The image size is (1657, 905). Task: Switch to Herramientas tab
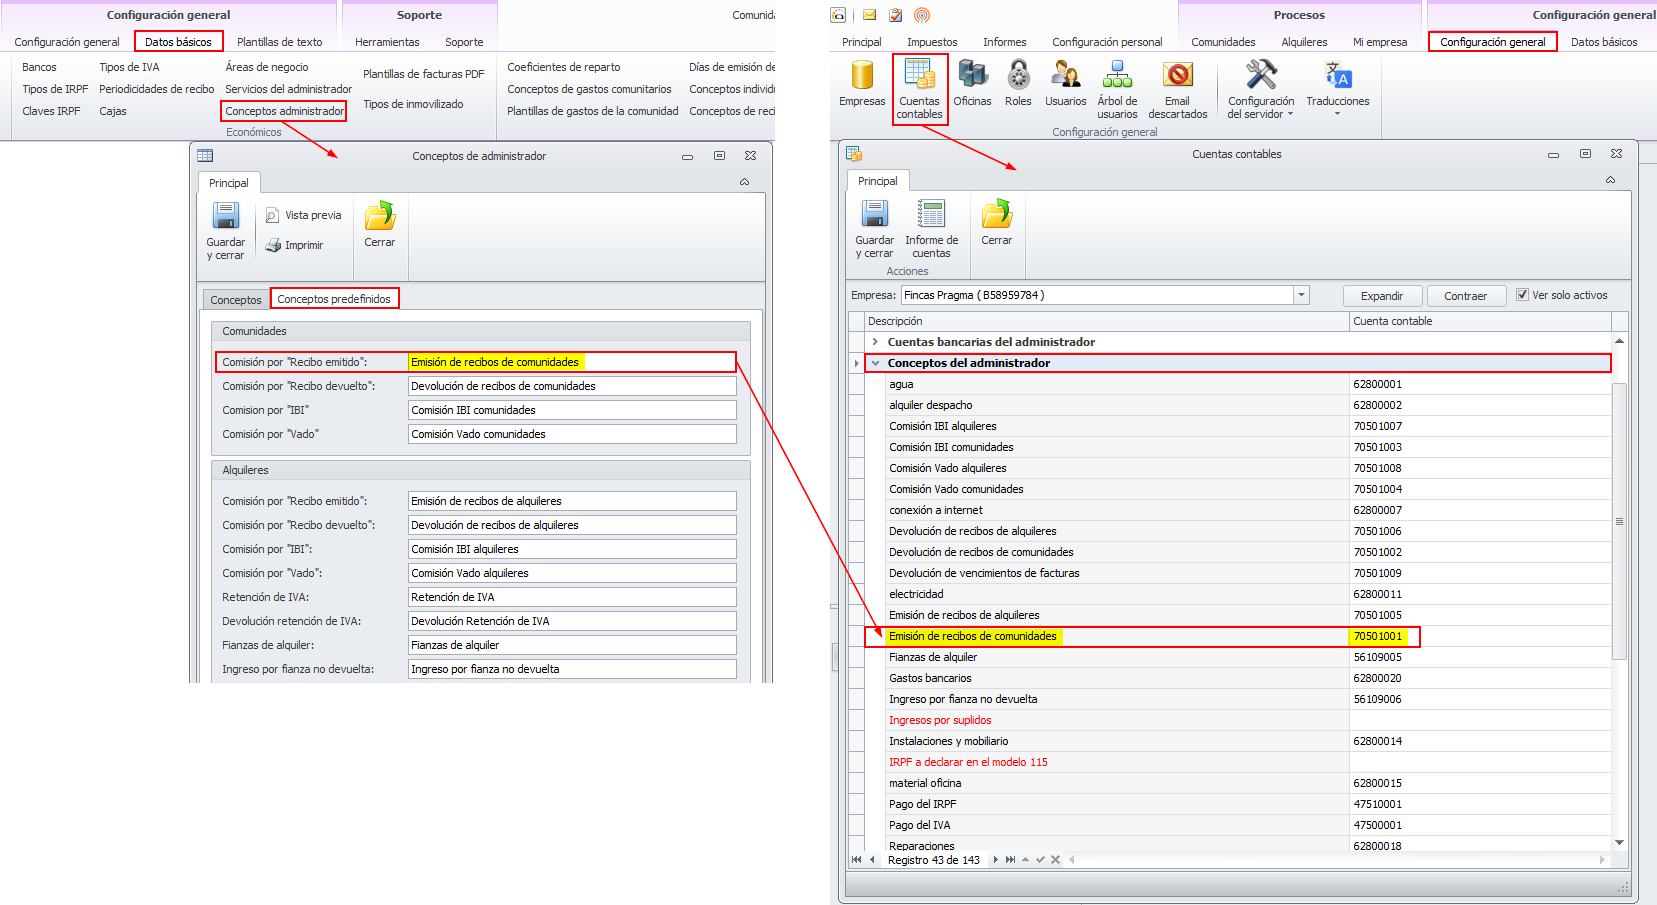[387, 42]
